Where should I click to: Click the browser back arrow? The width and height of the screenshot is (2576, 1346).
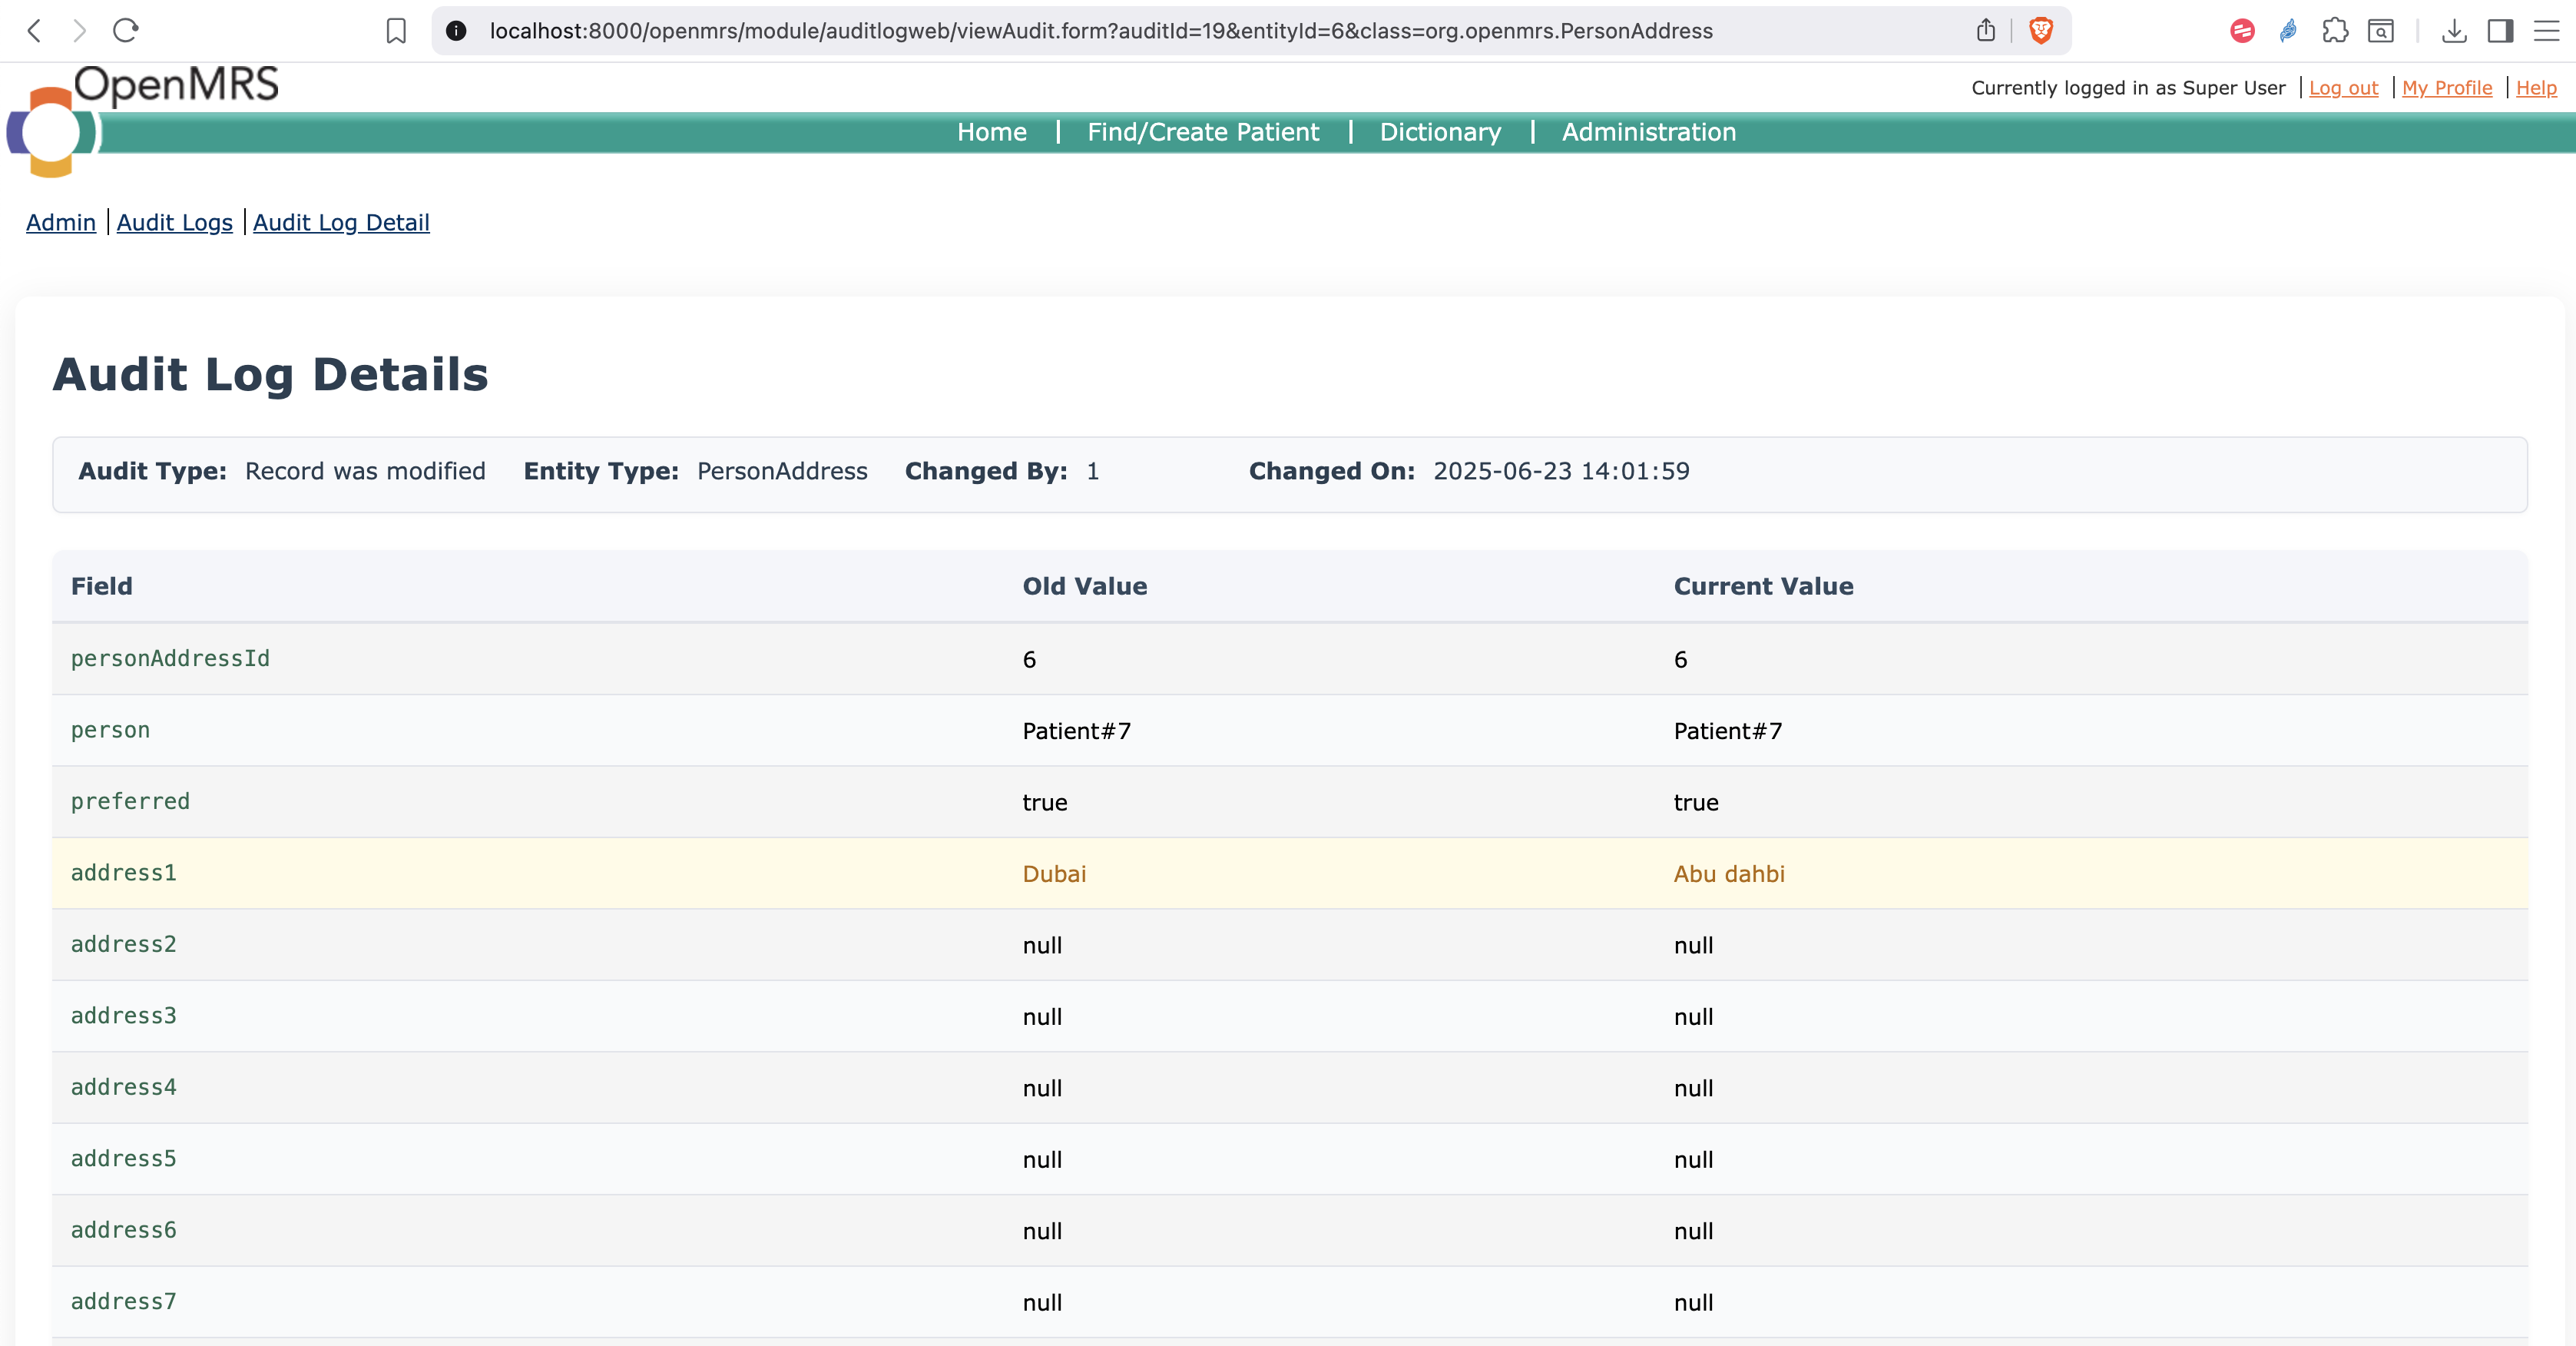[34, 31]
